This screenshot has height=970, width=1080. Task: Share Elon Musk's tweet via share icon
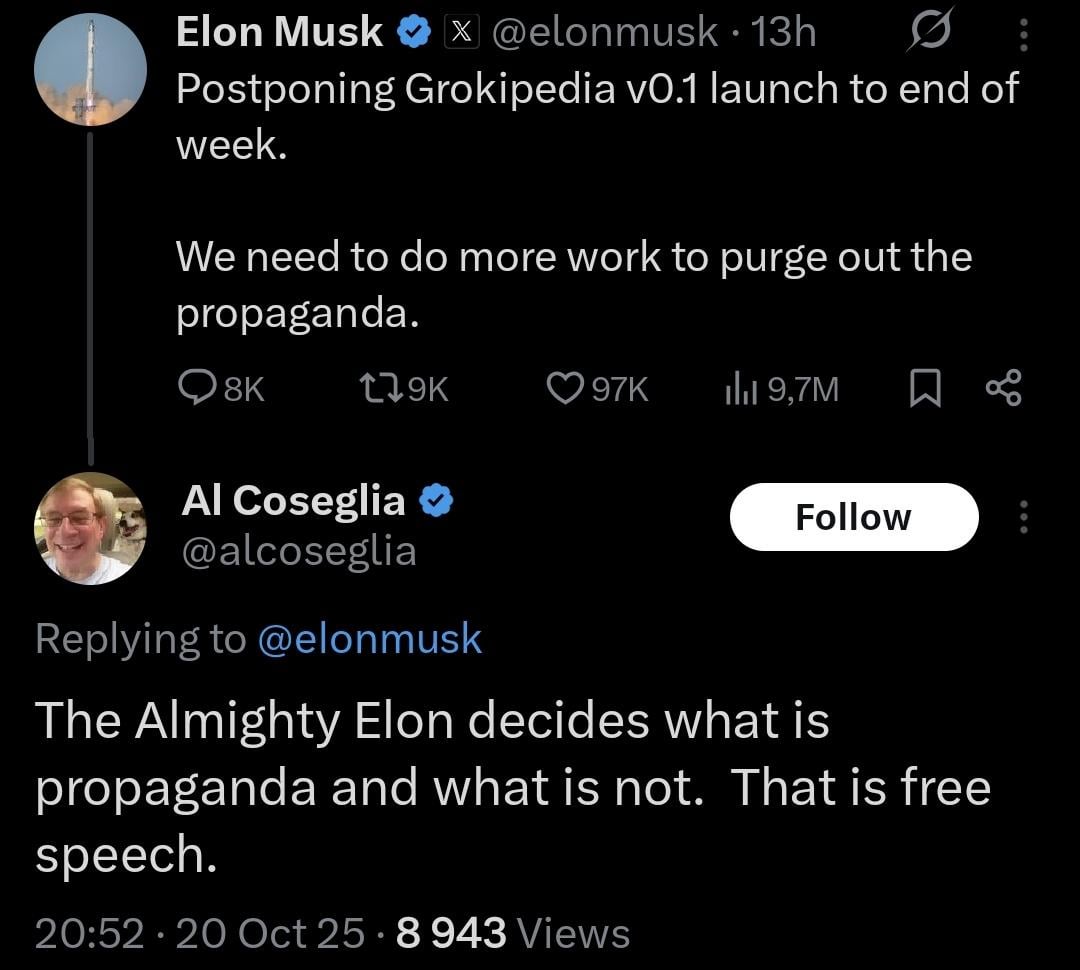point(1003,387)
